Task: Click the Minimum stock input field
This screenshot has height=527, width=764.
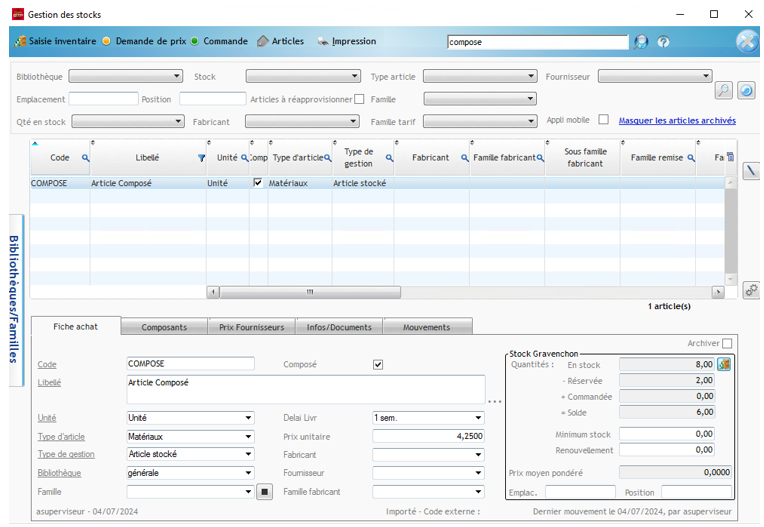Action: [667, 433]
